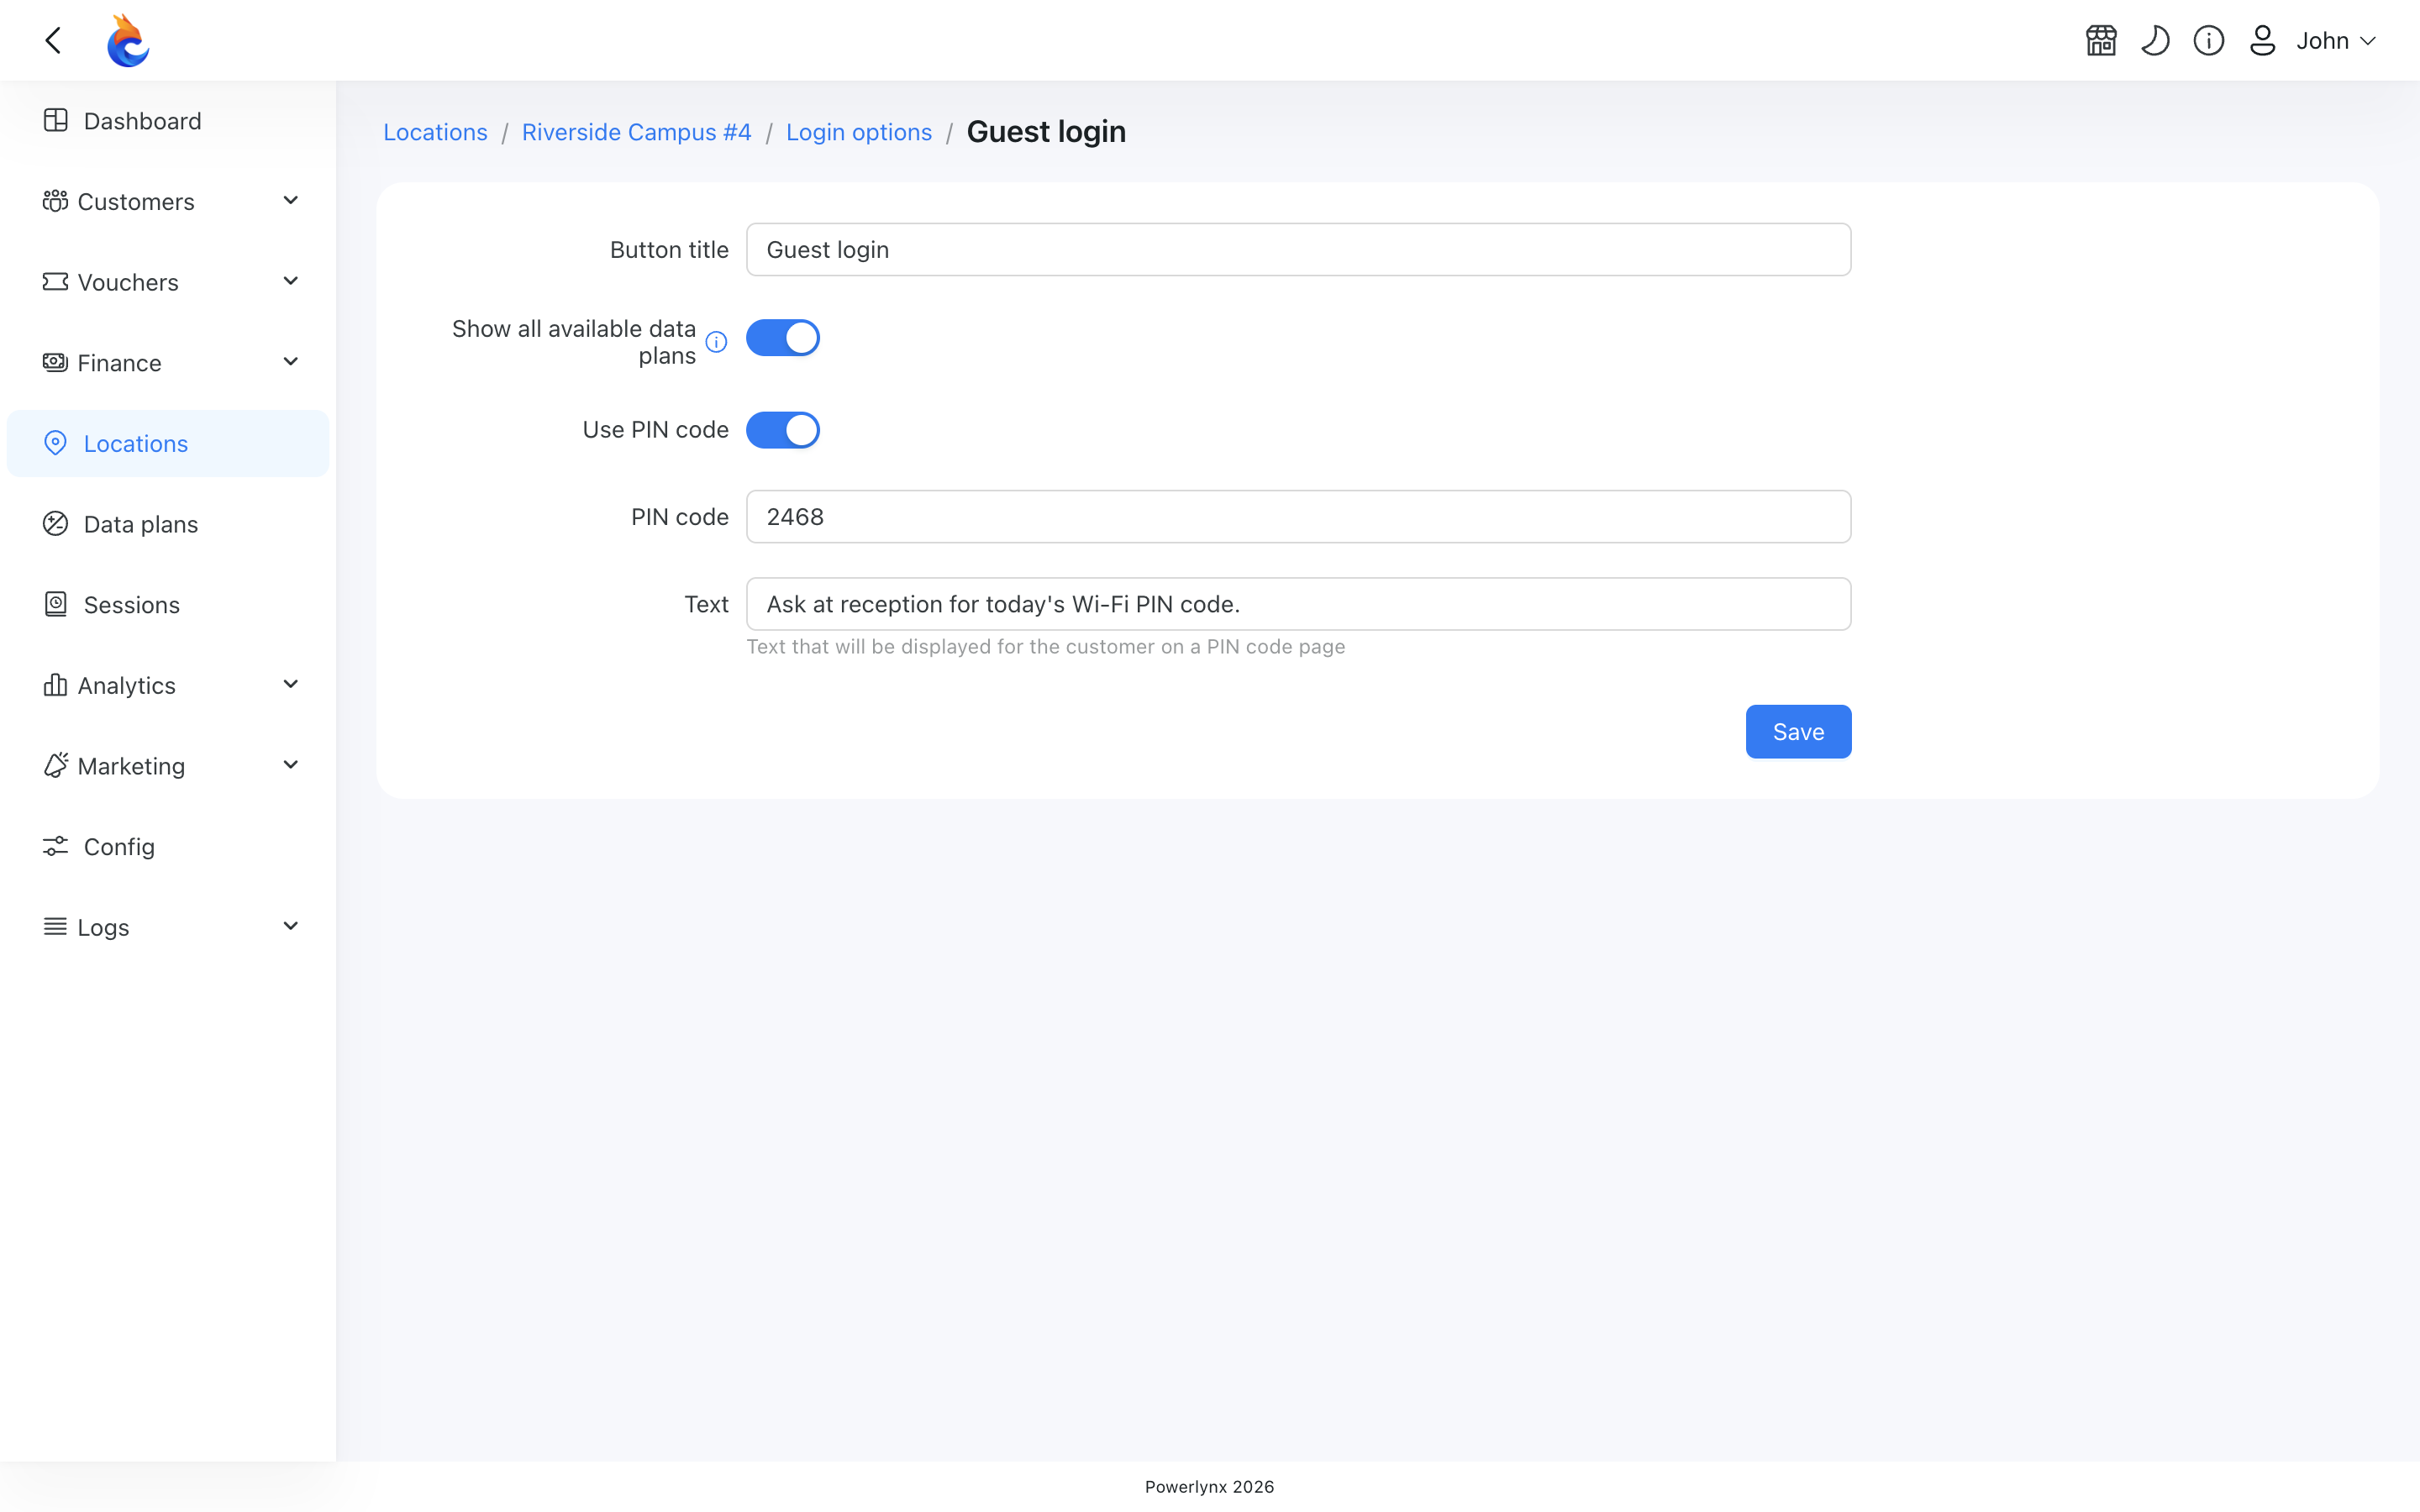
Task: Open Sessions in sidebar
Action: [x=168, y=605]
